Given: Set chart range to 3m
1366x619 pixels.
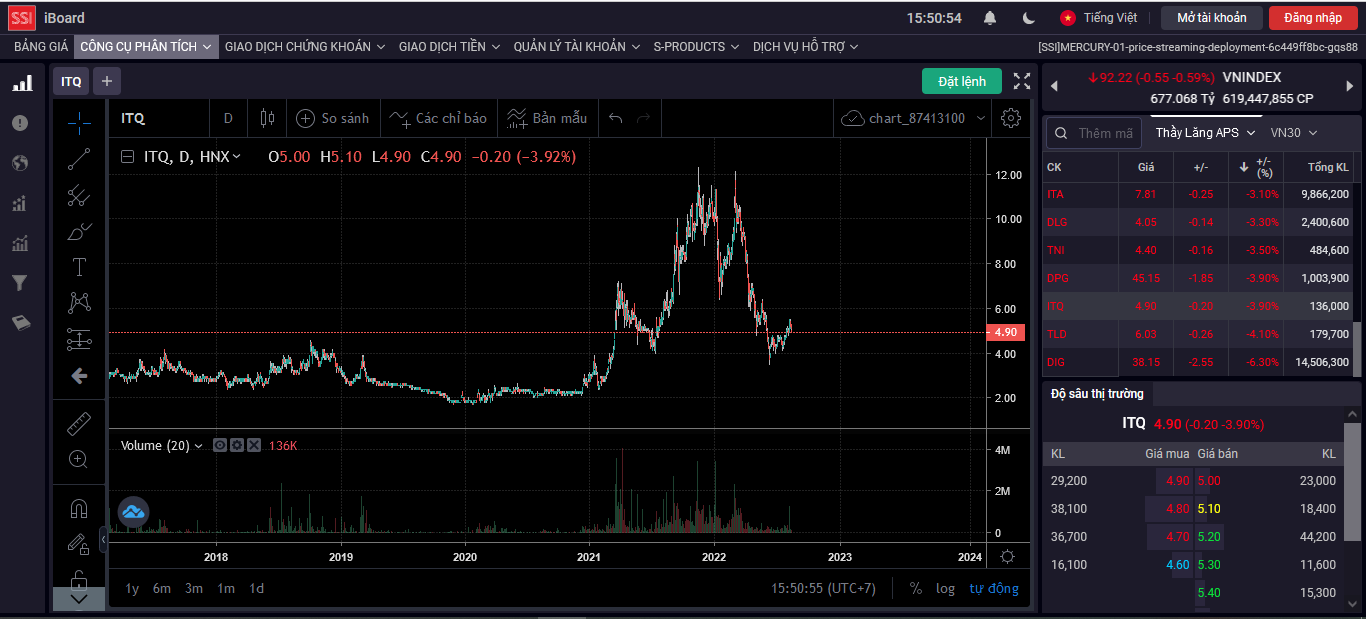Looking at the screenshot, I should coord(194,588).
